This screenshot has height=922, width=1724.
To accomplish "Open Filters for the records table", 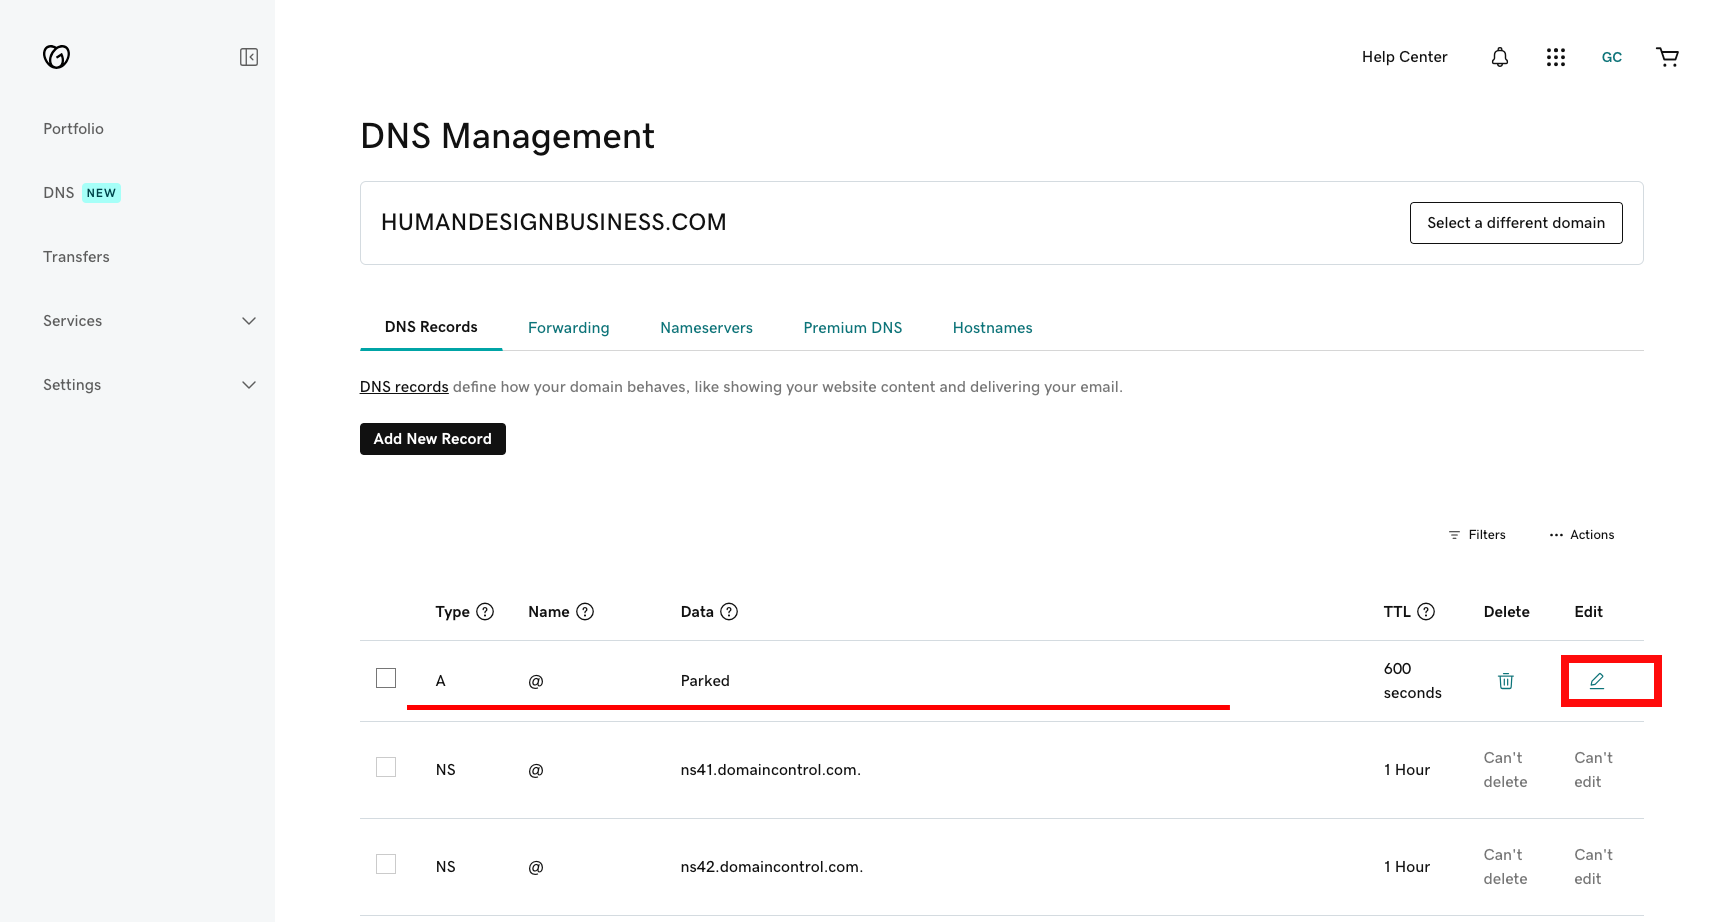I will coord(1477,535).
